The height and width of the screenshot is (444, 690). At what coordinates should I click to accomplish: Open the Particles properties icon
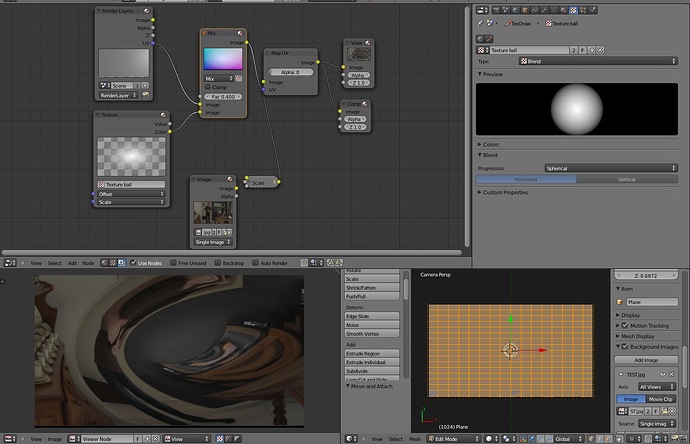(x=583, y=10)
